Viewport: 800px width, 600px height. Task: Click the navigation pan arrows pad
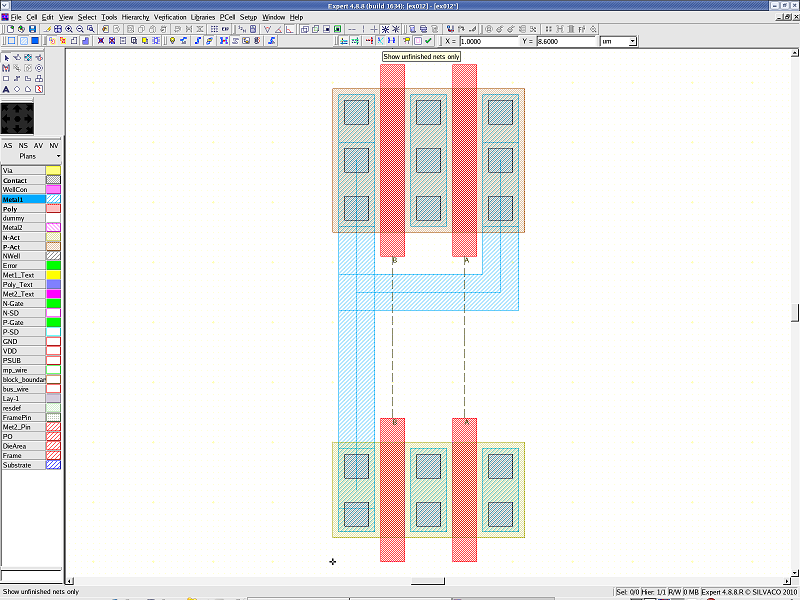tap(18, 119)
